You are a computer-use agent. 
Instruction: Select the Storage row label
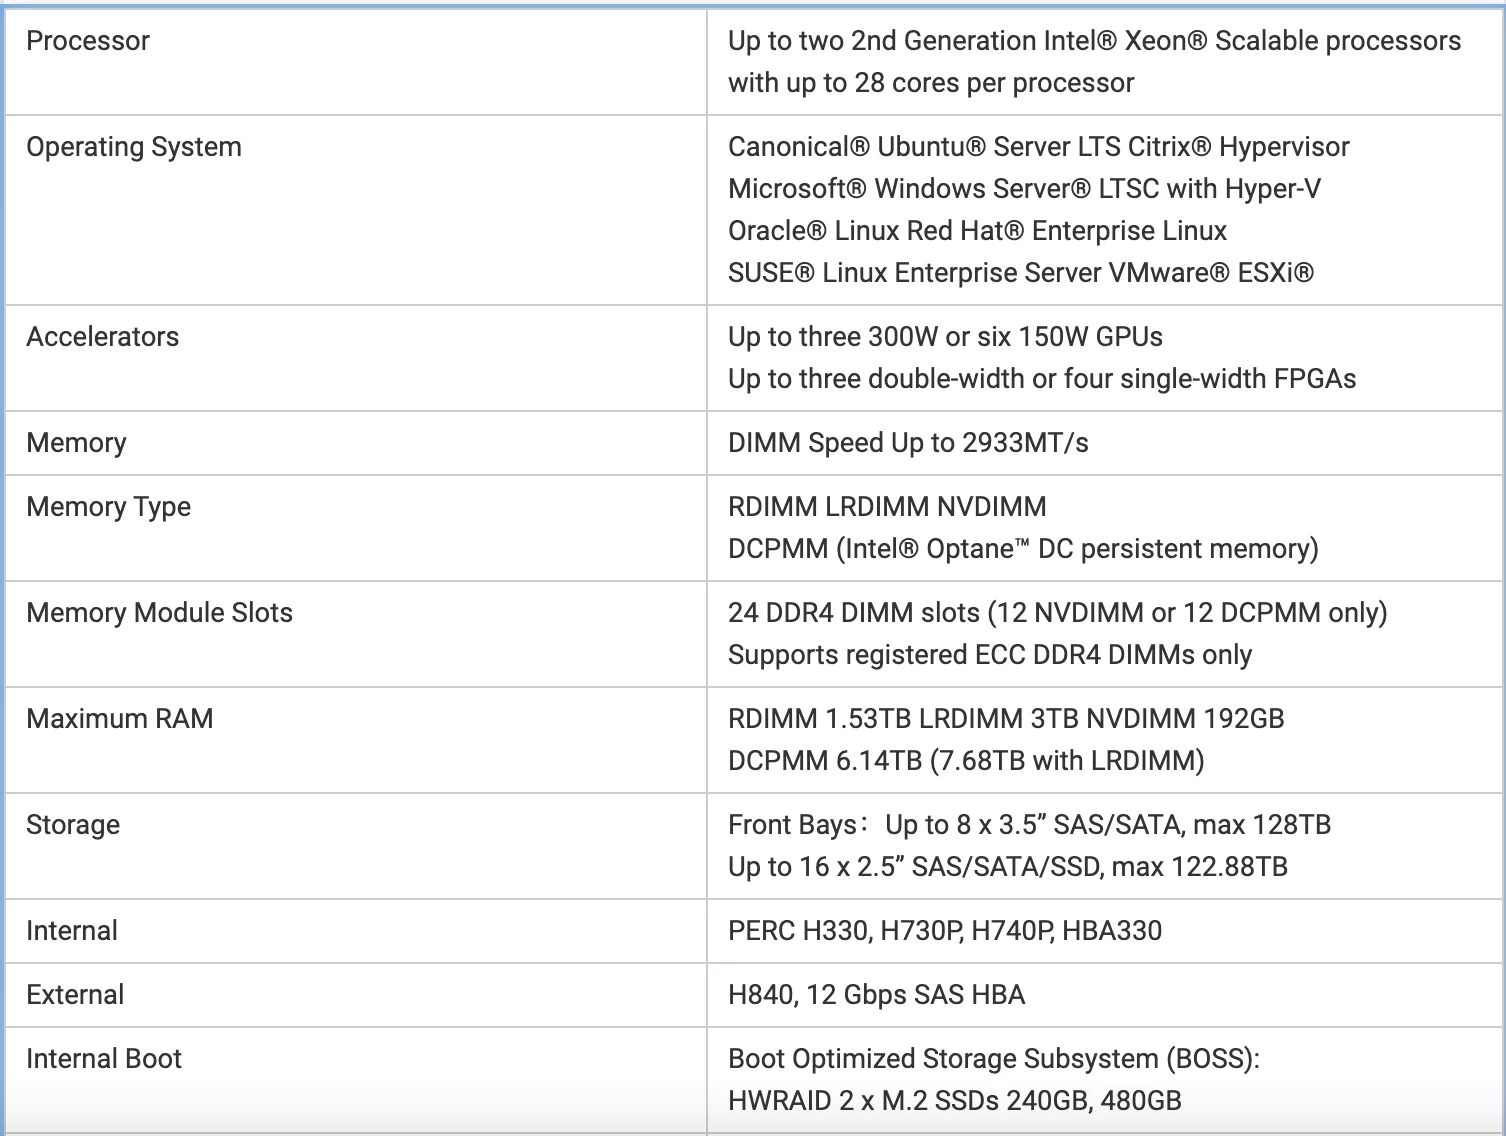pyautogui.click(x=73, y=825)
